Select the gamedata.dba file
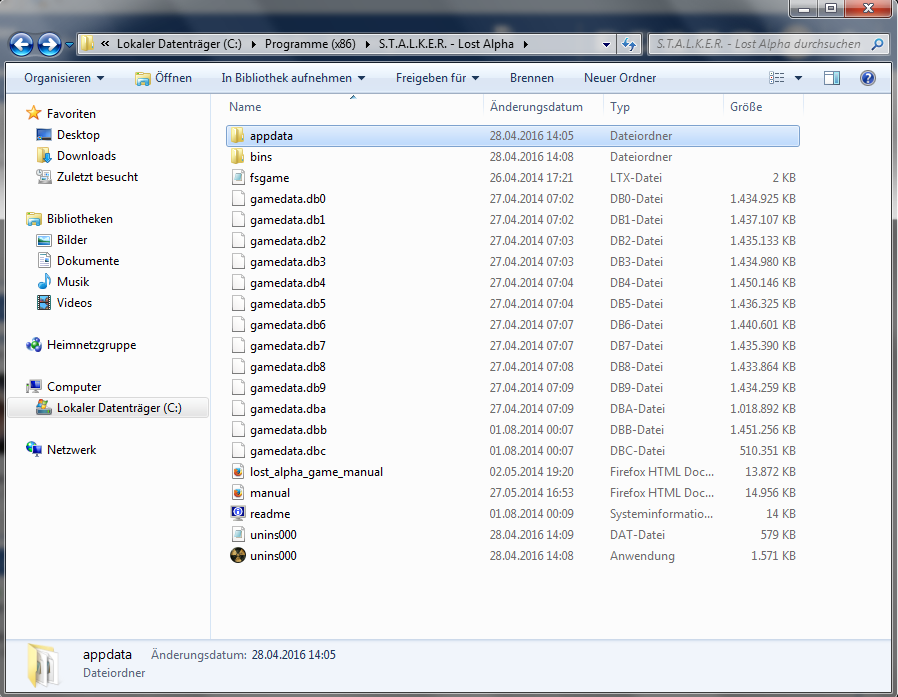 (x=513, y=409)
